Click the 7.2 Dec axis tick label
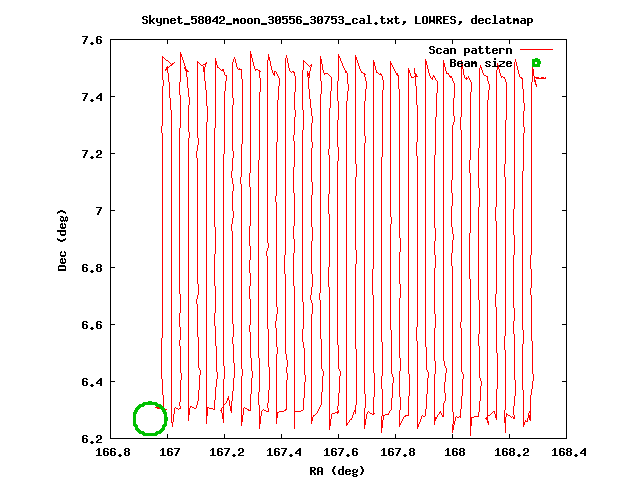Viewport: 640px width, 480px height. point(91,154)
